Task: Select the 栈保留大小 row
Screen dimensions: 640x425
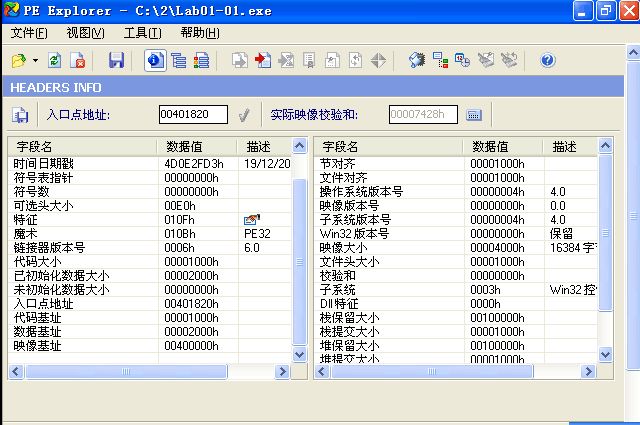Action: 456,318
